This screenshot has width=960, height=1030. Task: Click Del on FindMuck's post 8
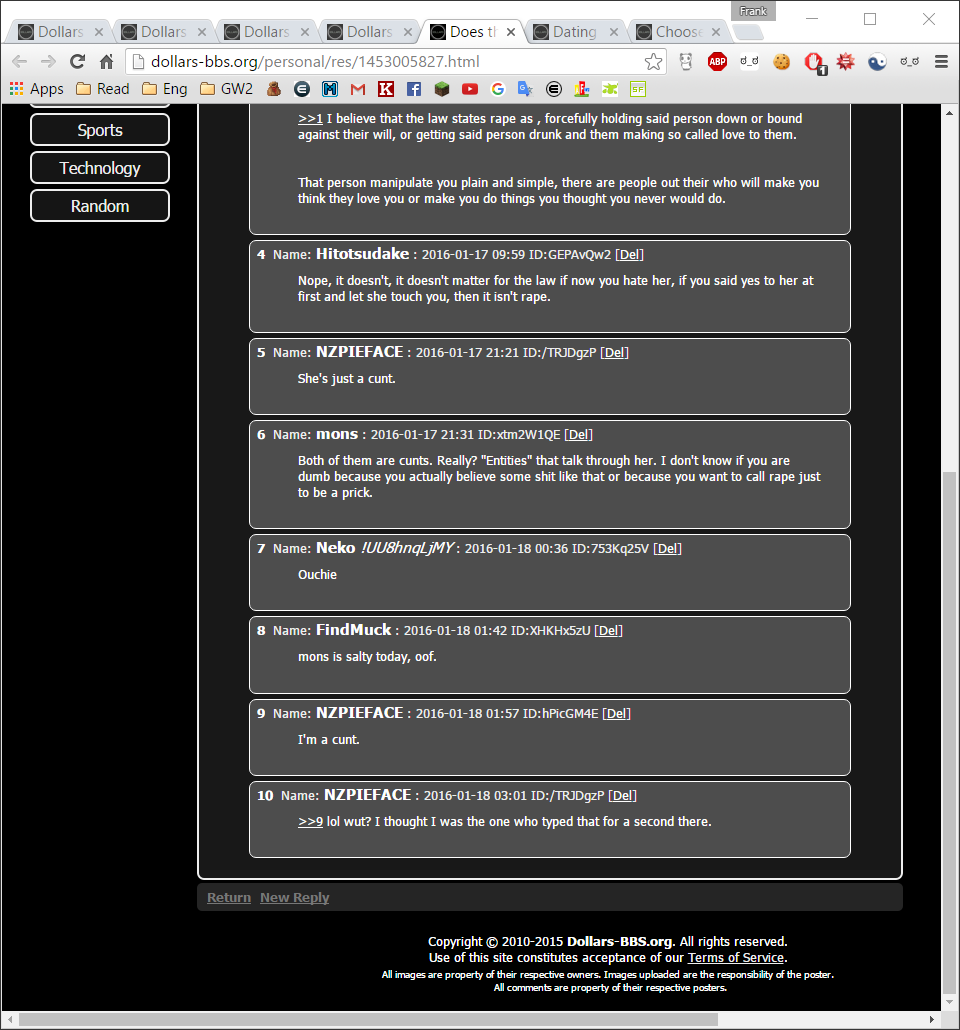click(608, 631)
